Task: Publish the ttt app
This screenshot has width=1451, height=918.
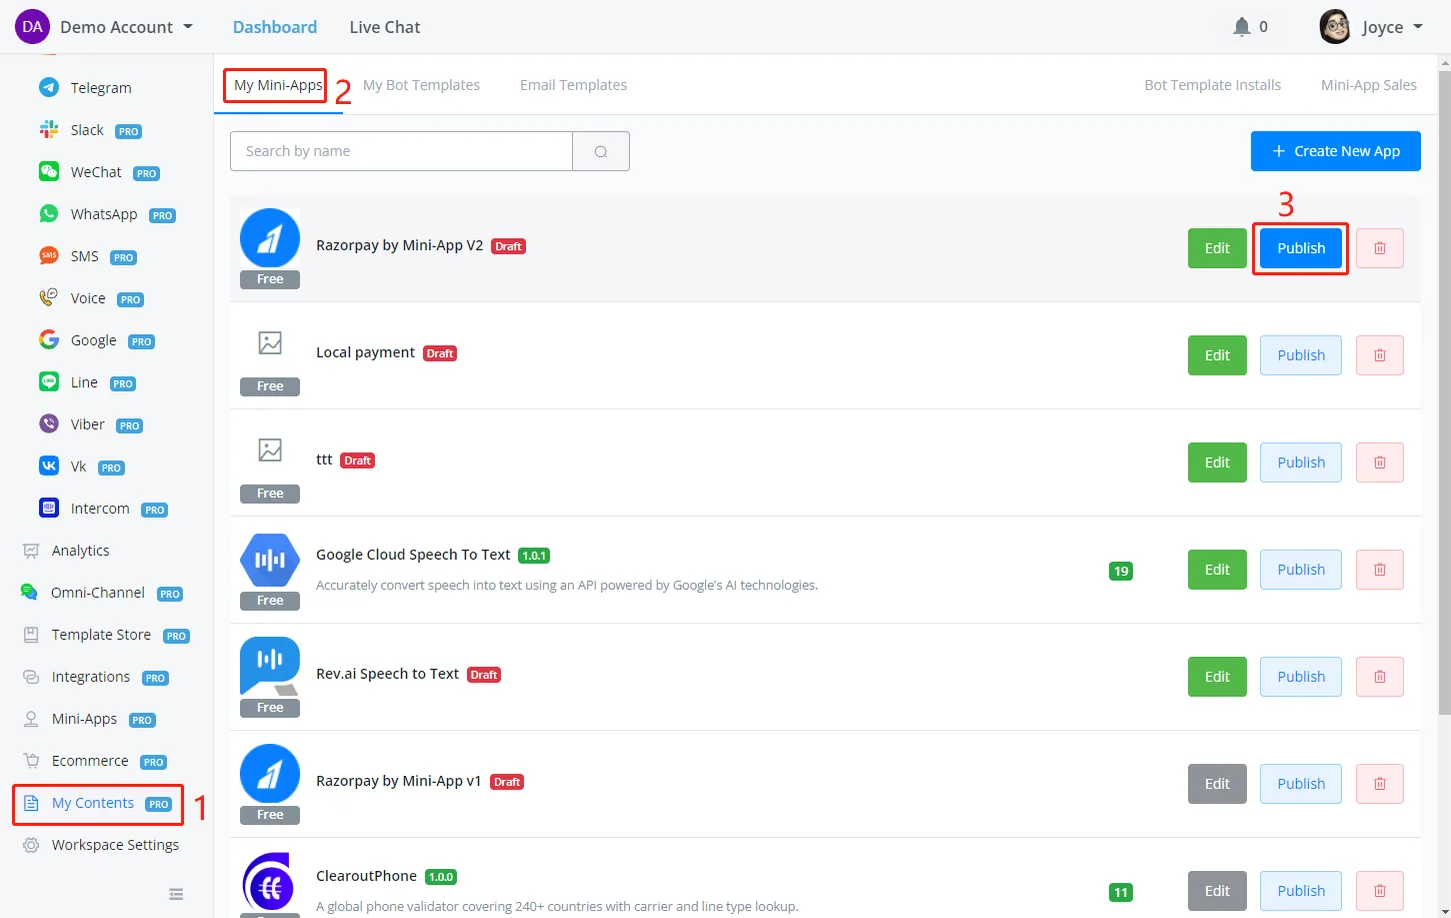Action: pos(1301,462)
